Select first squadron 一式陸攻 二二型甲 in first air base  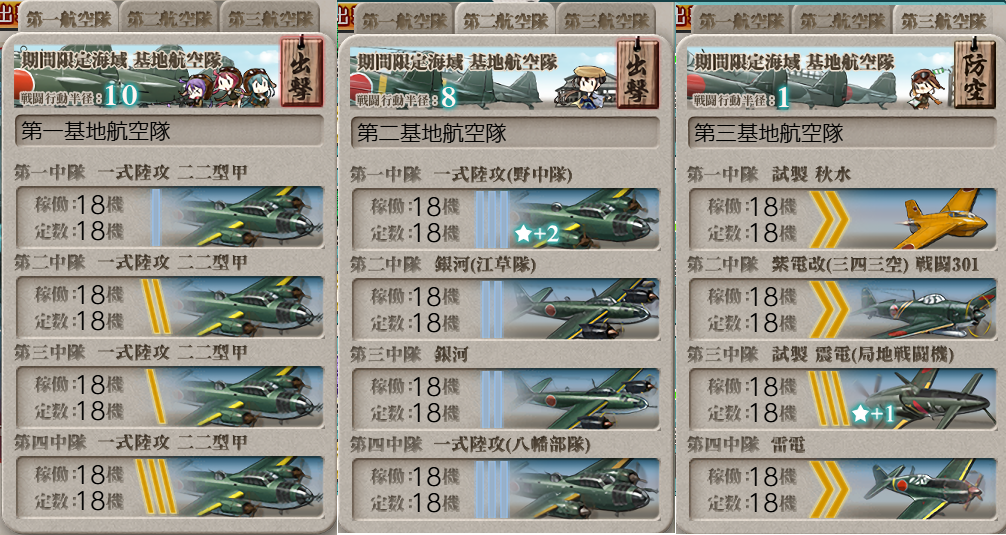[169, 217]
